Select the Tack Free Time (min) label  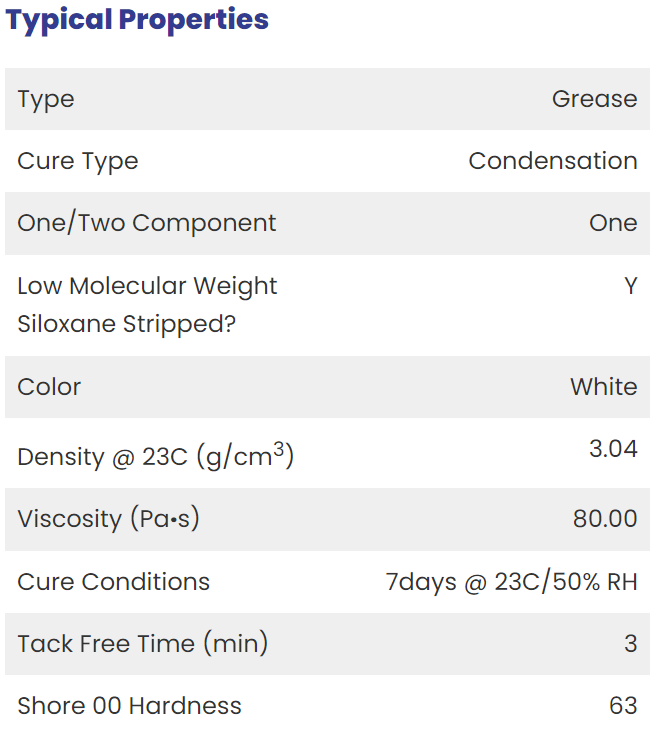click(143, 644)
